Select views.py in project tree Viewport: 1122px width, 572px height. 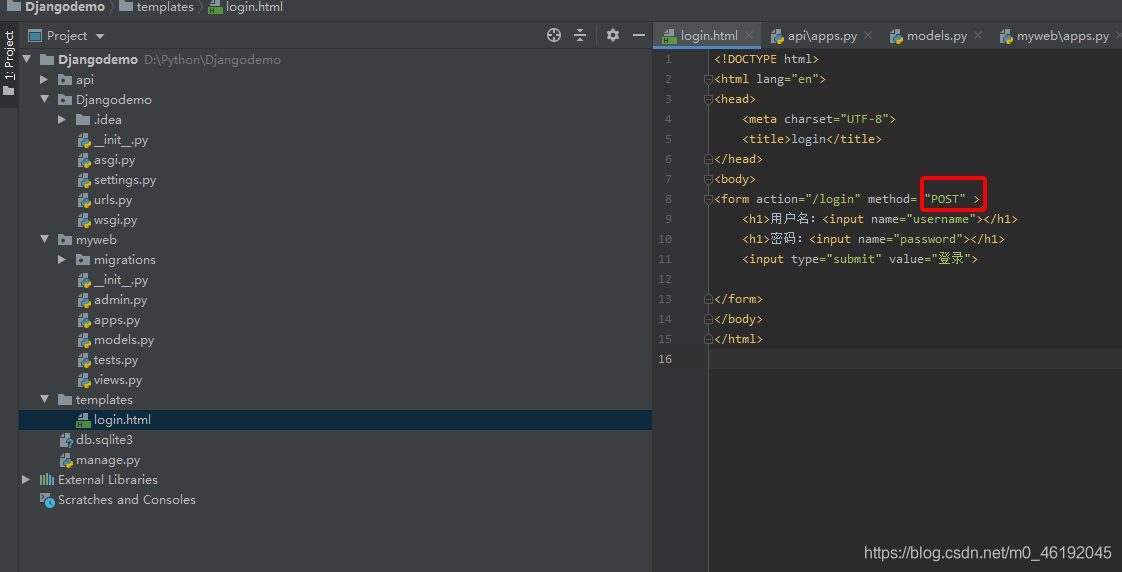click(118, 380)
